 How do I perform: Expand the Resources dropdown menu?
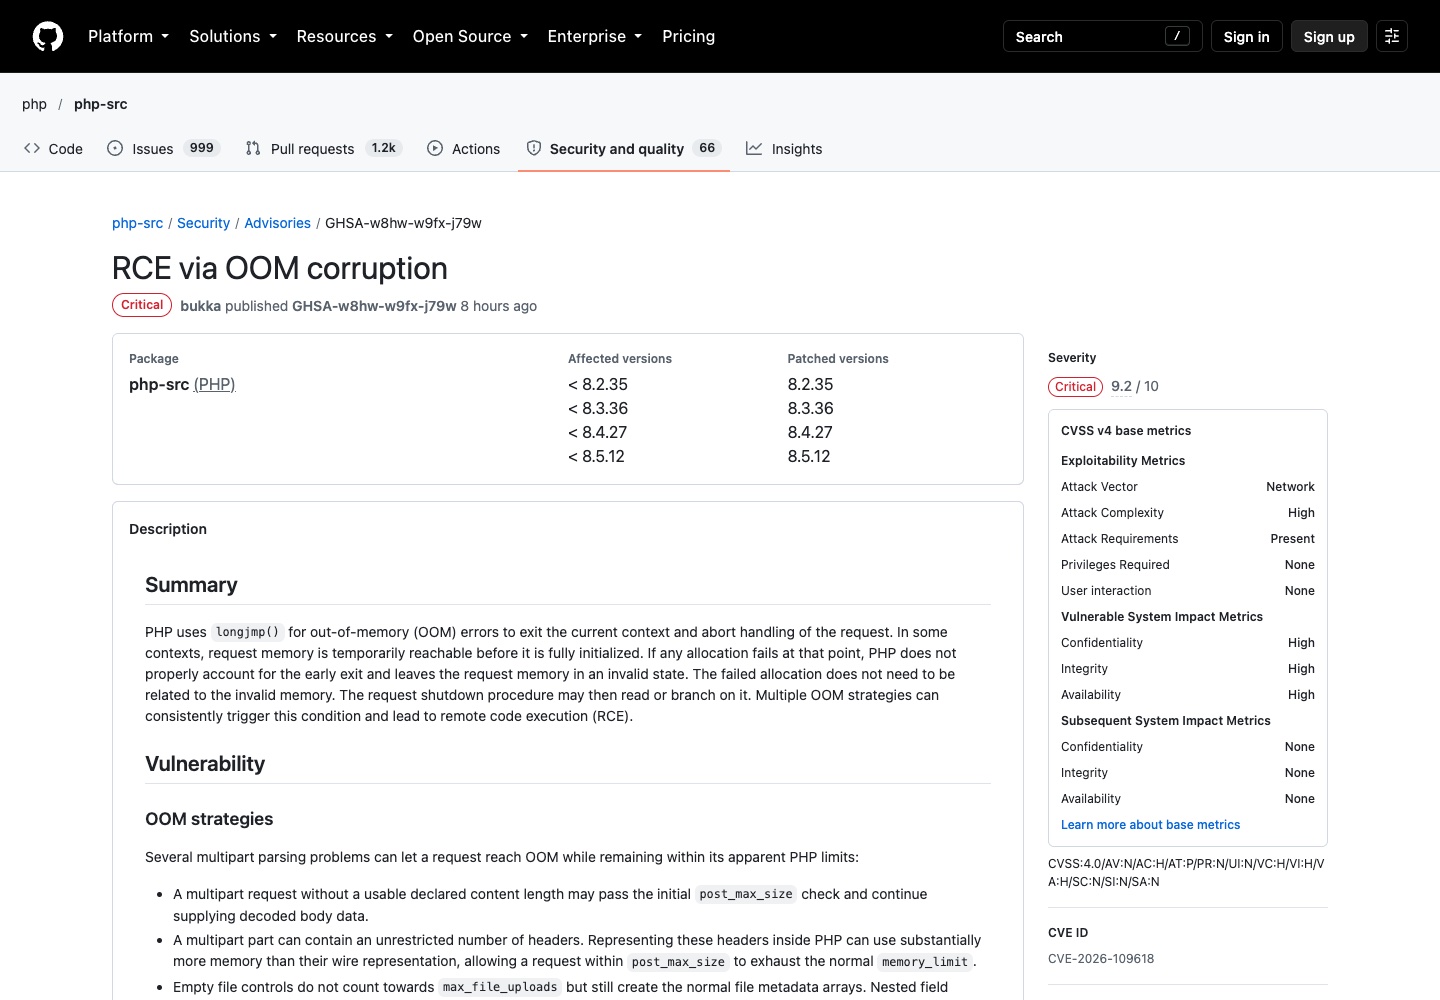coord(345,36)
